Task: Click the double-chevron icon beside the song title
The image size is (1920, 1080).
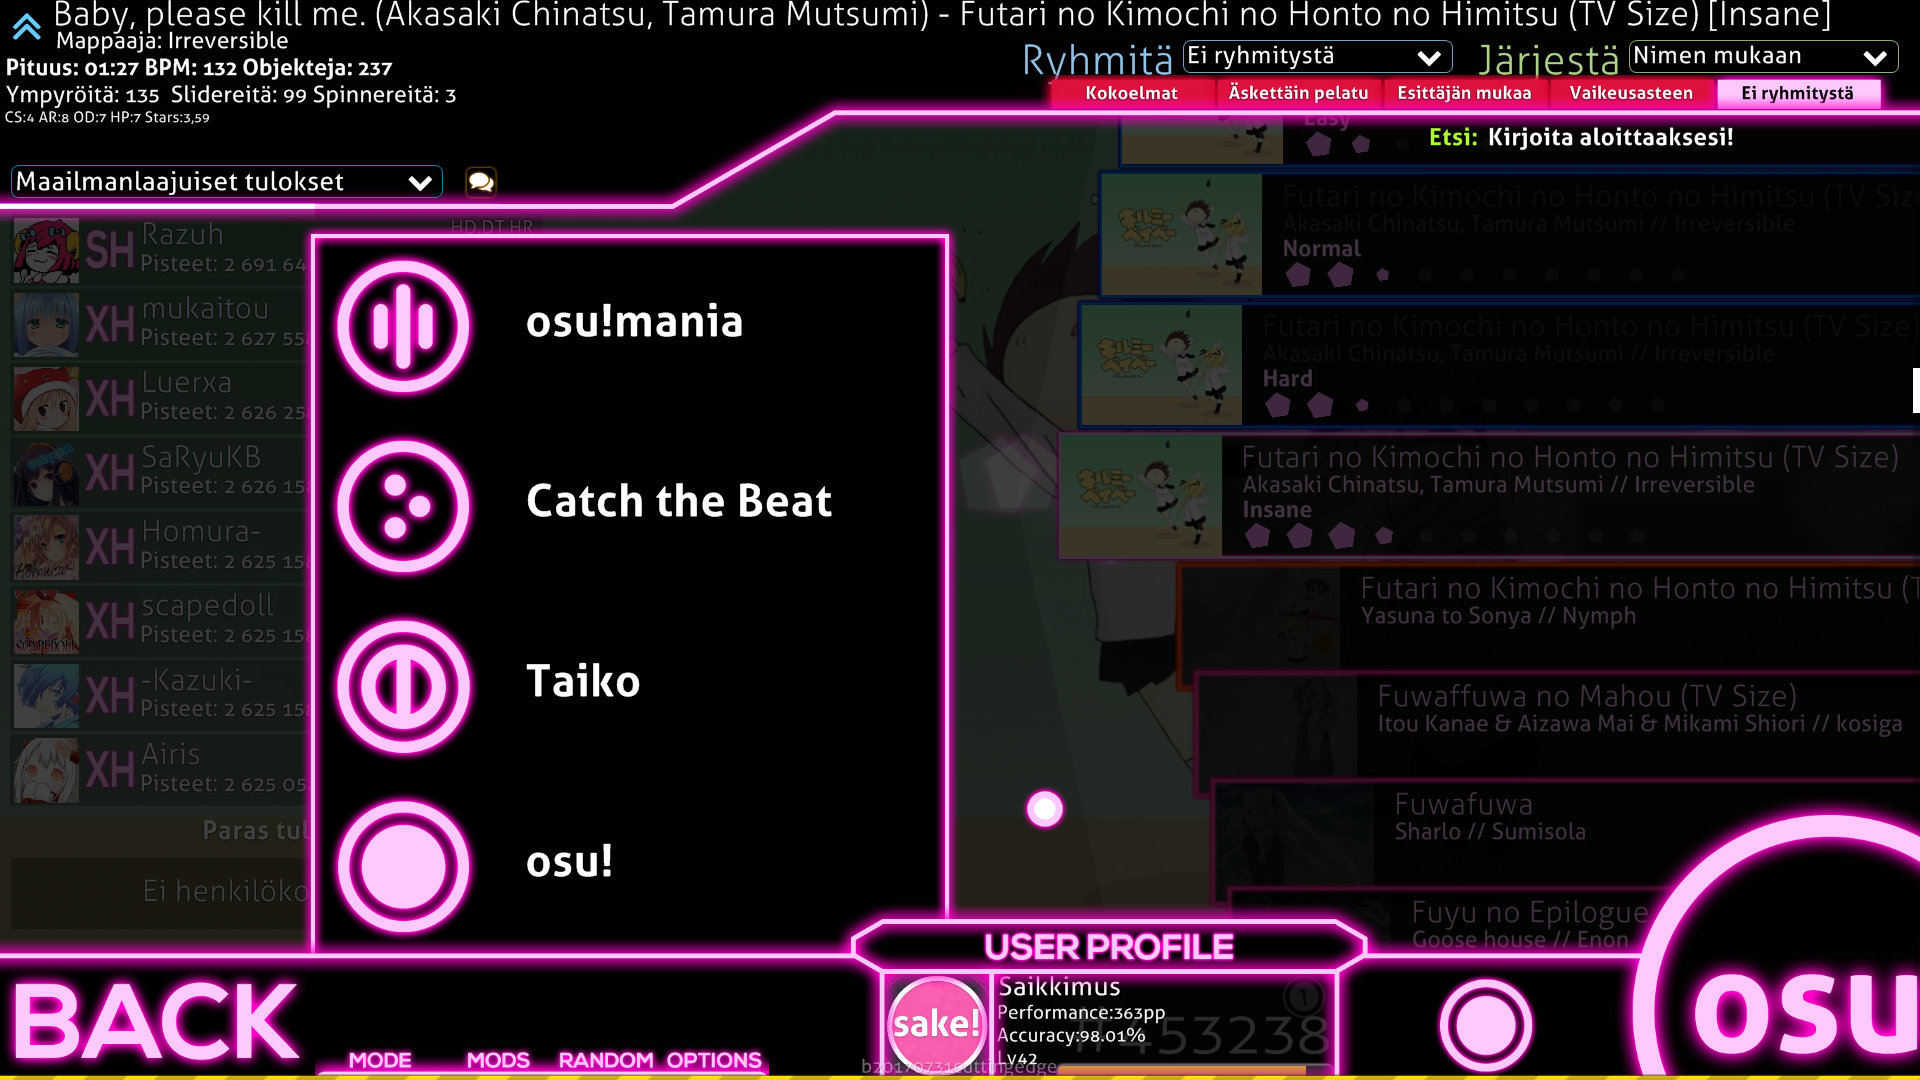Action: 26,26
